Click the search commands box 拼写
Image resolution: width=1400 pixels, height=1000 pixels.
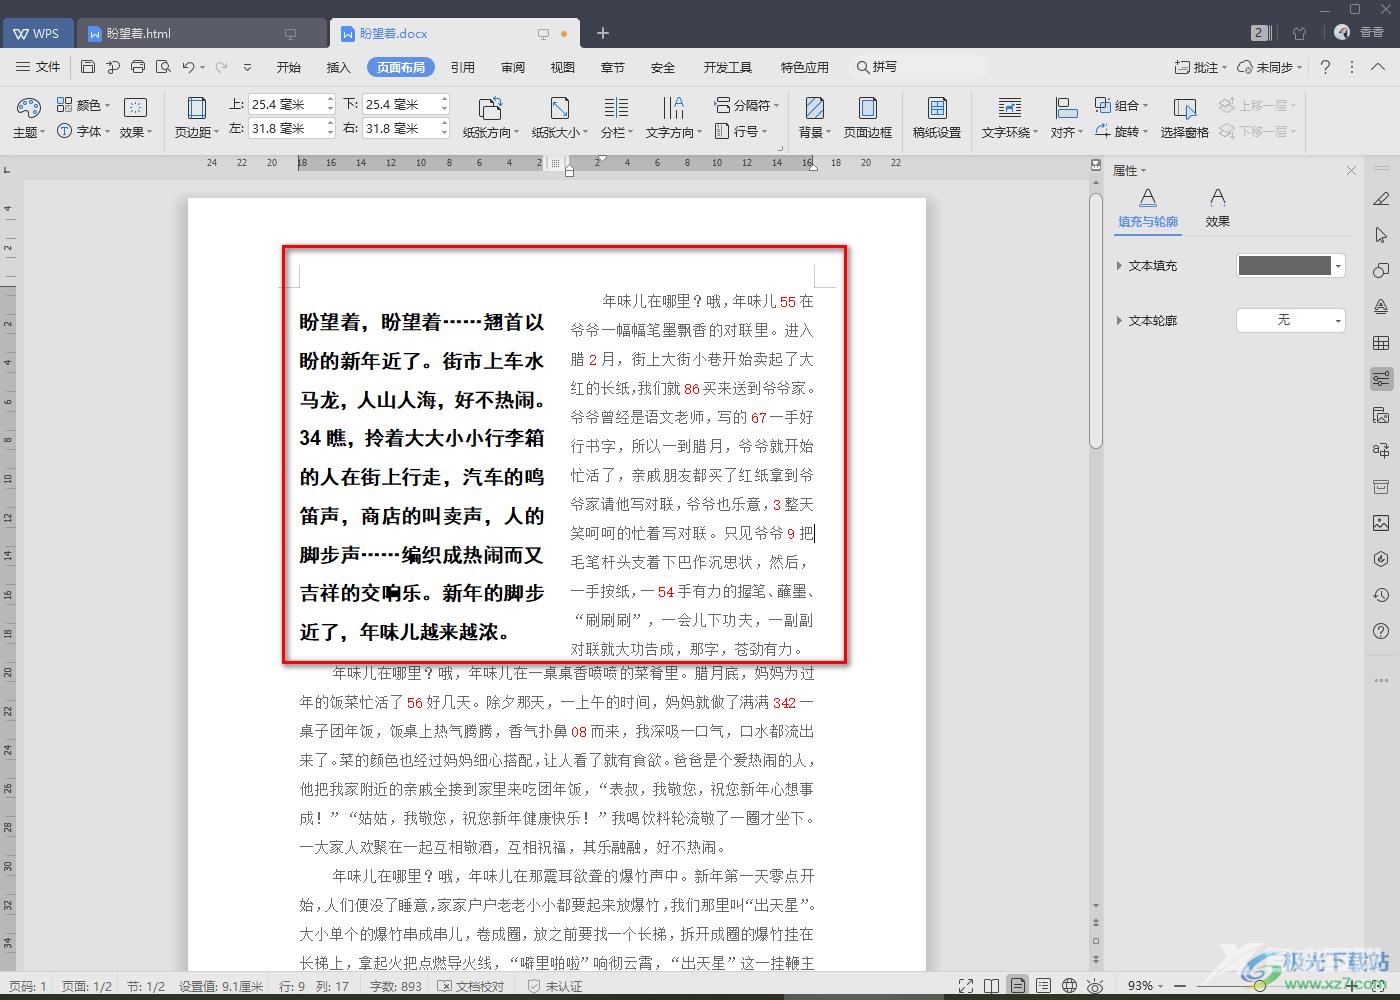[918, 67]
